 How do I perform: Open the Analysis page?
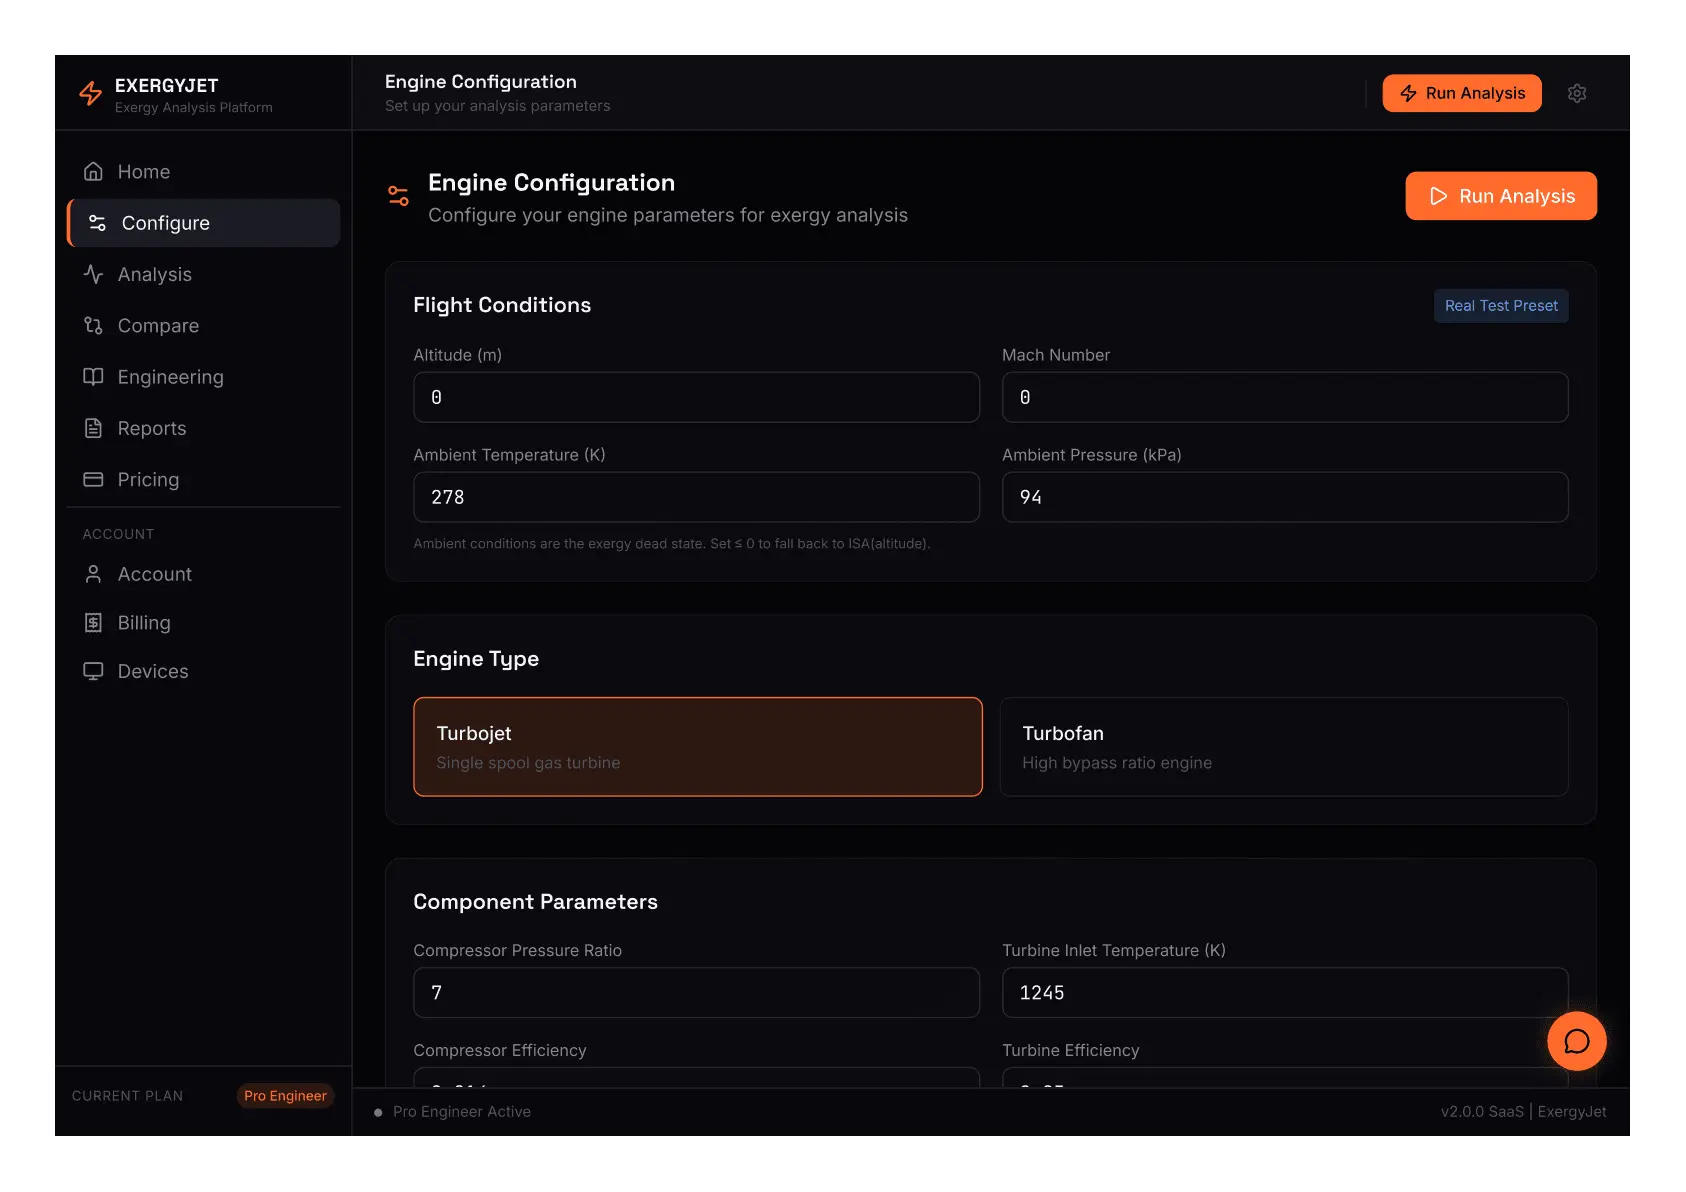pyautogui.click(x=203, y=274)
